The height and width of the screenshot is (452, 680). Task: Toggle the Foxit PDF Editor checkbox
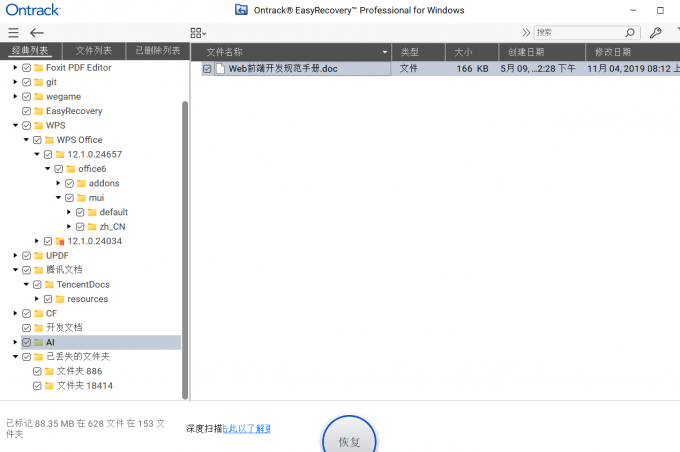(x=26, y=68)
